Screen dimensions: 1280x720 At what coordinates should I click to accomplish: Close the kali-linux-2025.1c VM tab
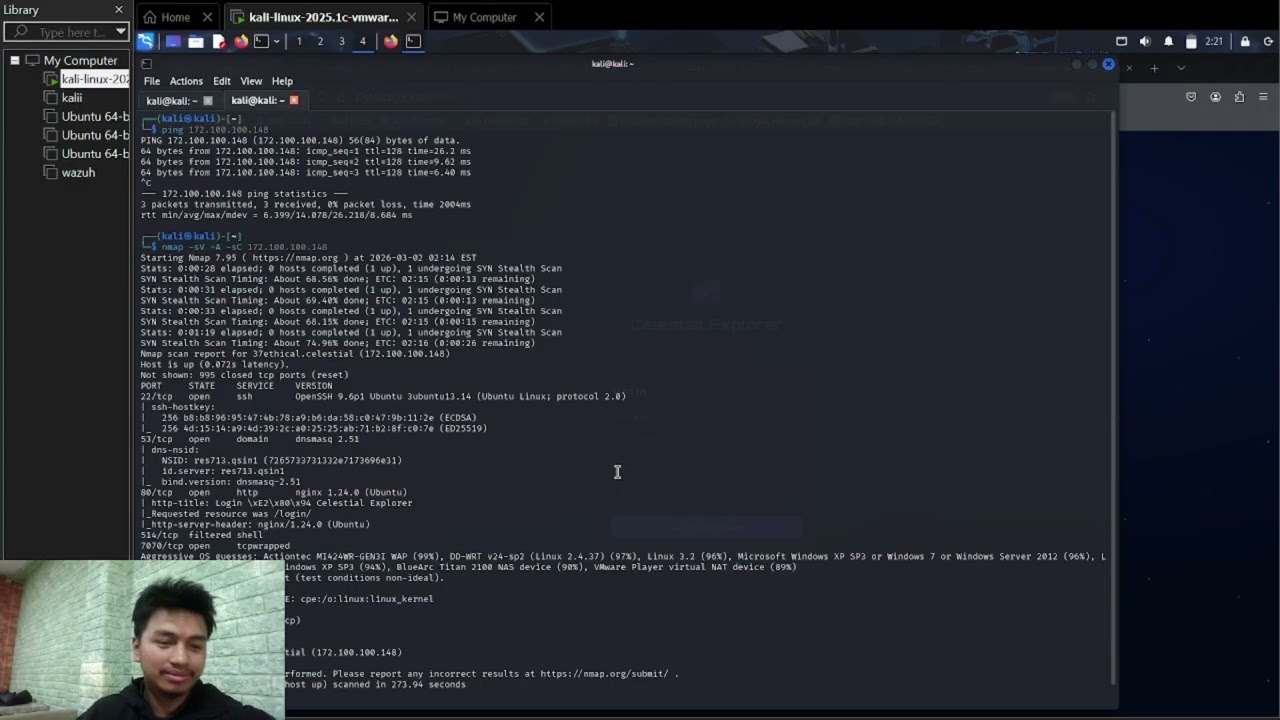pos(412,17)
